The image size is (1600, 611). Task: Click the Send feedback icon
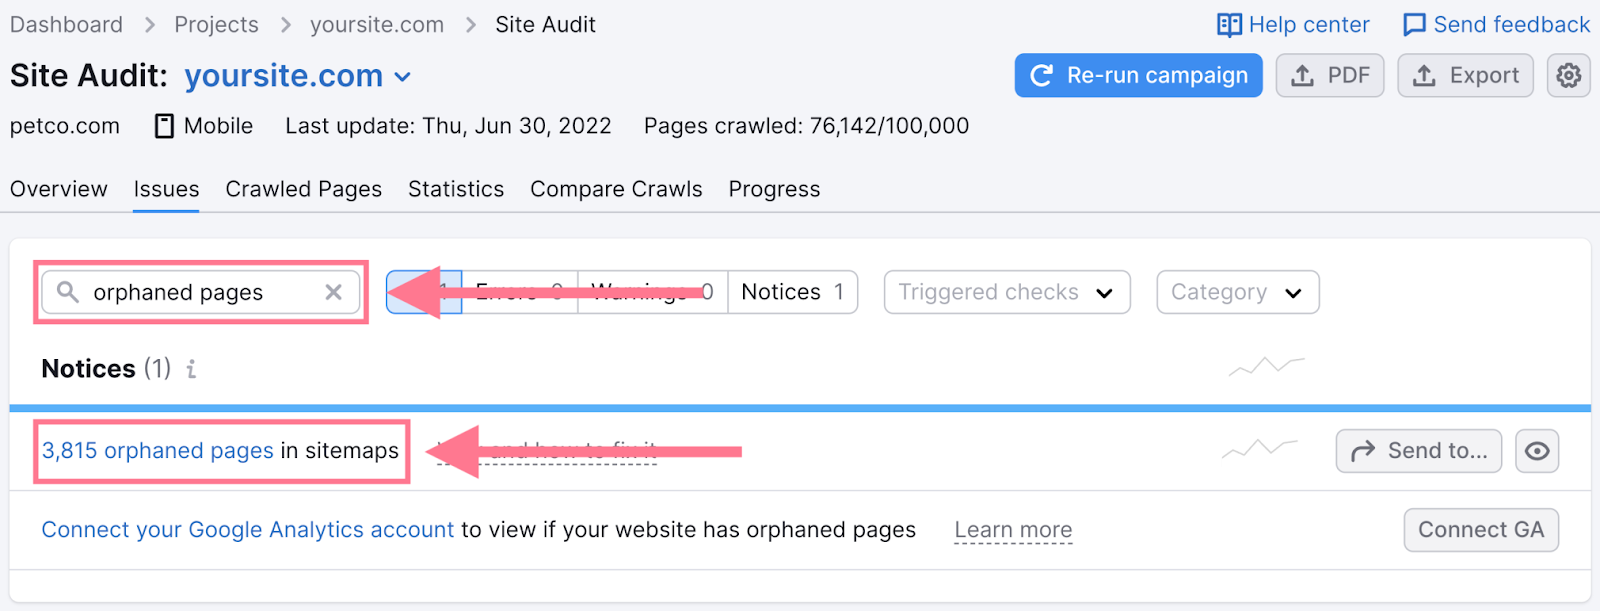1416,24
